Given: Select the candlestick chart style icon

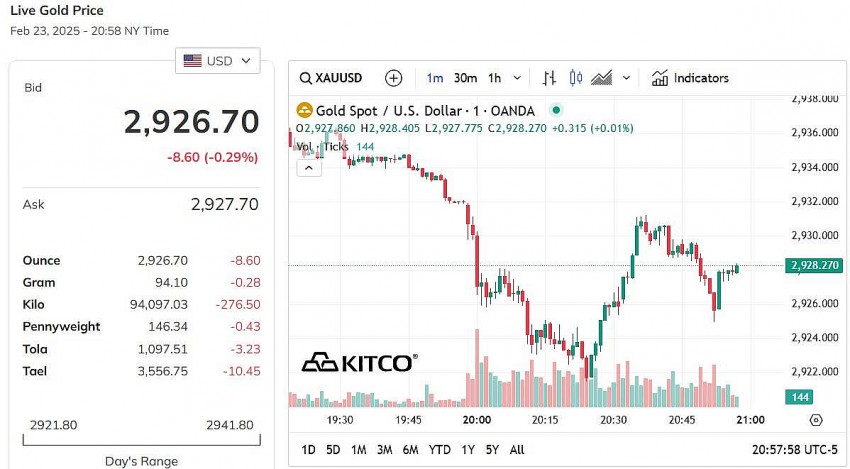Looking at the screenshot, I should [x=575, y=78].
